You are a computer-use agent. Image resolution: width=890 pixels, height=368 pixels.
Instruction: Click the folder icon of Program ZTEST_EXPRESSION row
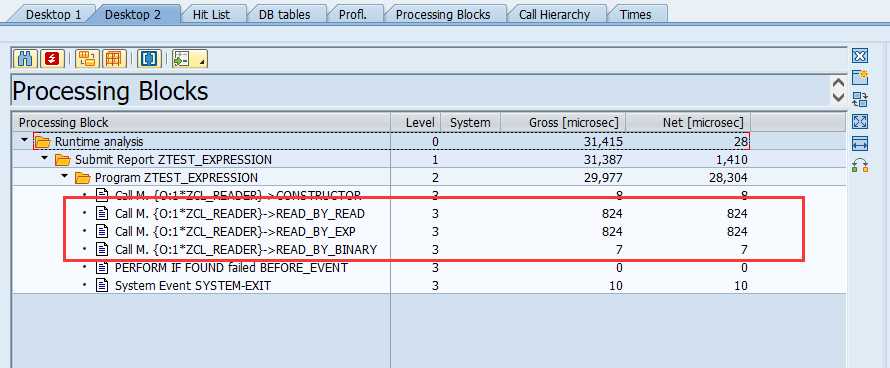83,178
